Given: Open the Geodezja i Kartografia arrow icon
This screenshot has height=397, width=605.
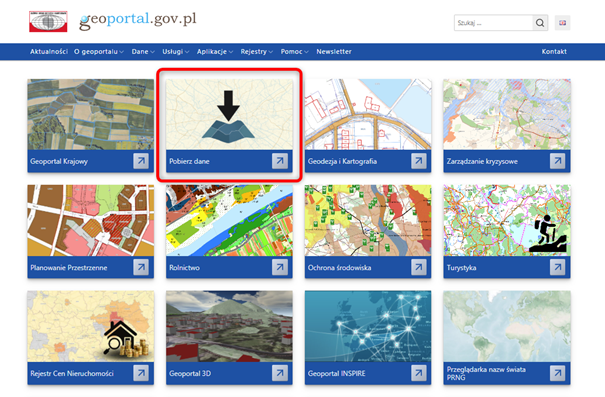Looking at the screenshot, I should pyautogui.click(x=419, y=161).
